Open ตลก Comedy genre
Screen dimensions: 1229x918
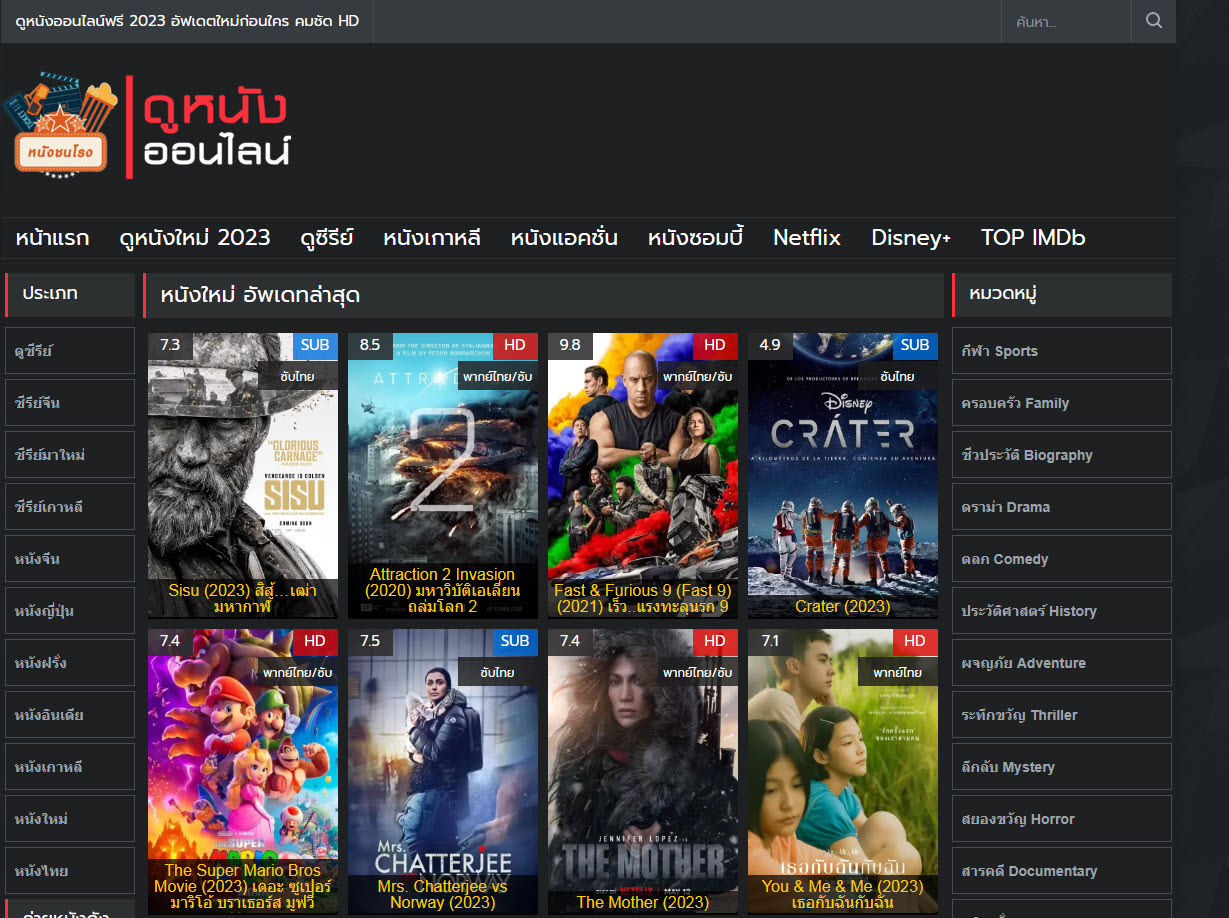pyautogui.click(x=1062, y=559)
